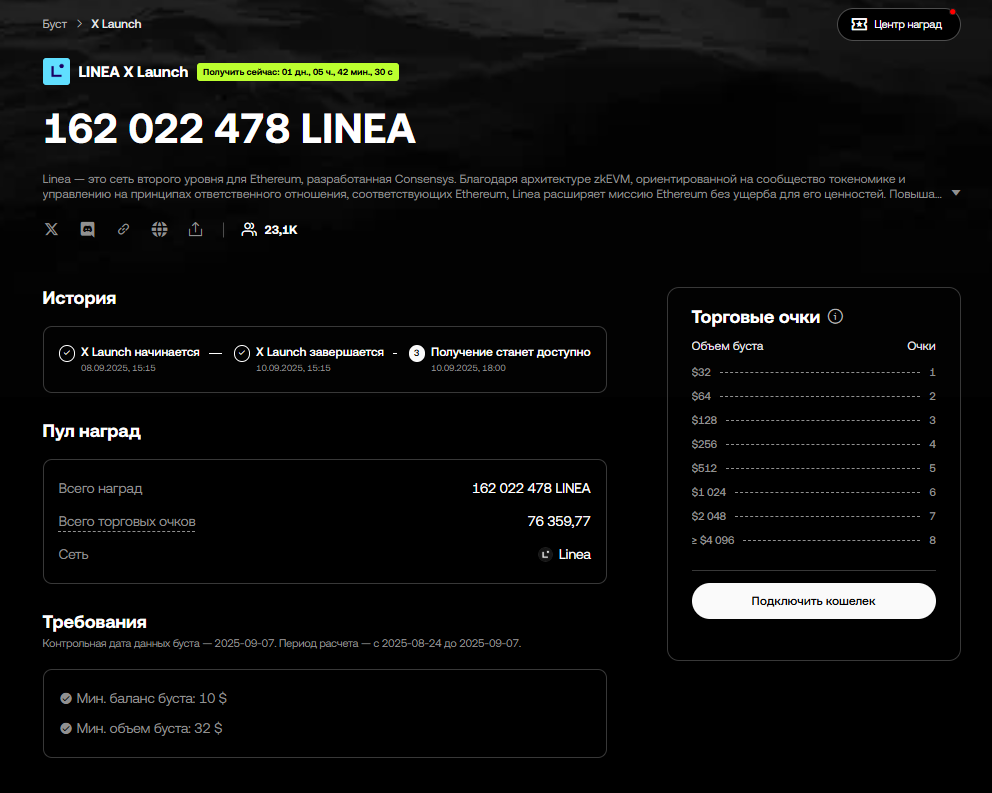This screenshot has width=992, height=793.
Task: Select X Launch in the breadcrumb
Action: 116,23
